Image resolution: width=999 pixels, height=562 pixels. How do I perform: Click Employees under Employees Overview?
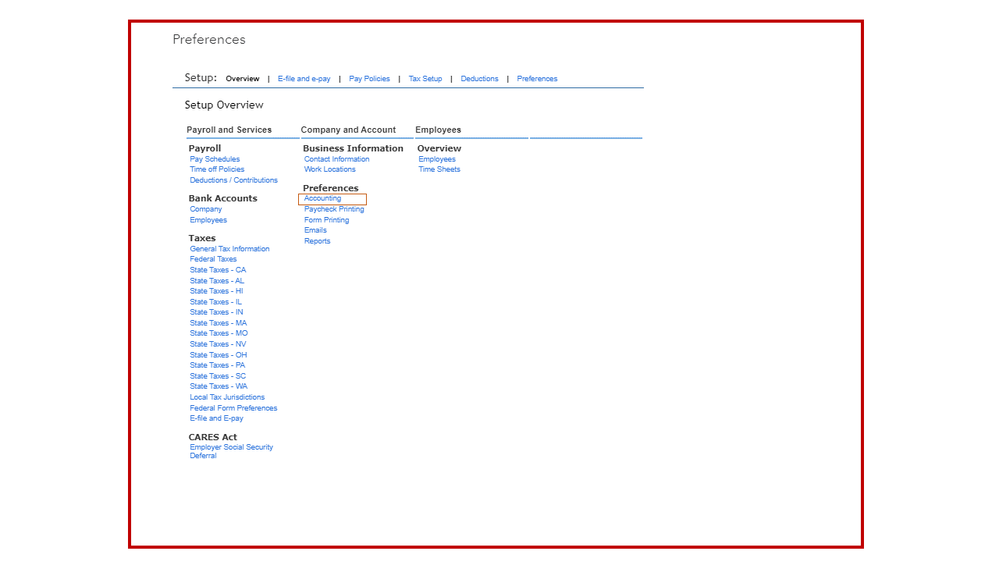point(436,159)
